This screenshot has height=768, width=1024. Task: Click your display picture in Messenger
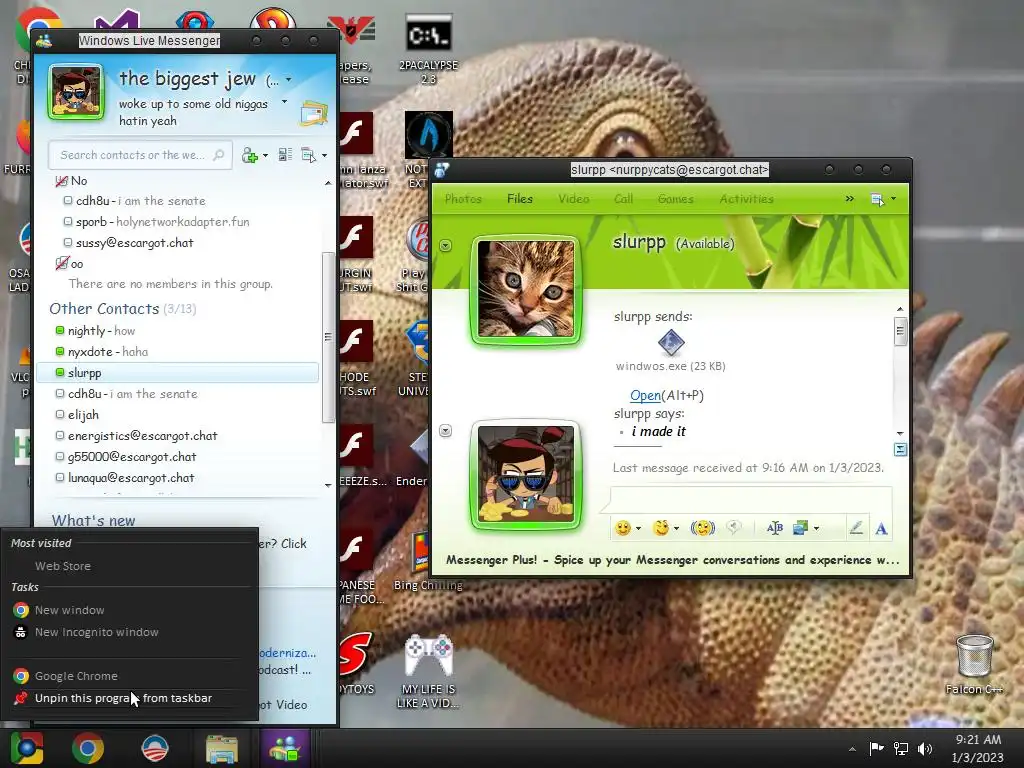[76, 91]
